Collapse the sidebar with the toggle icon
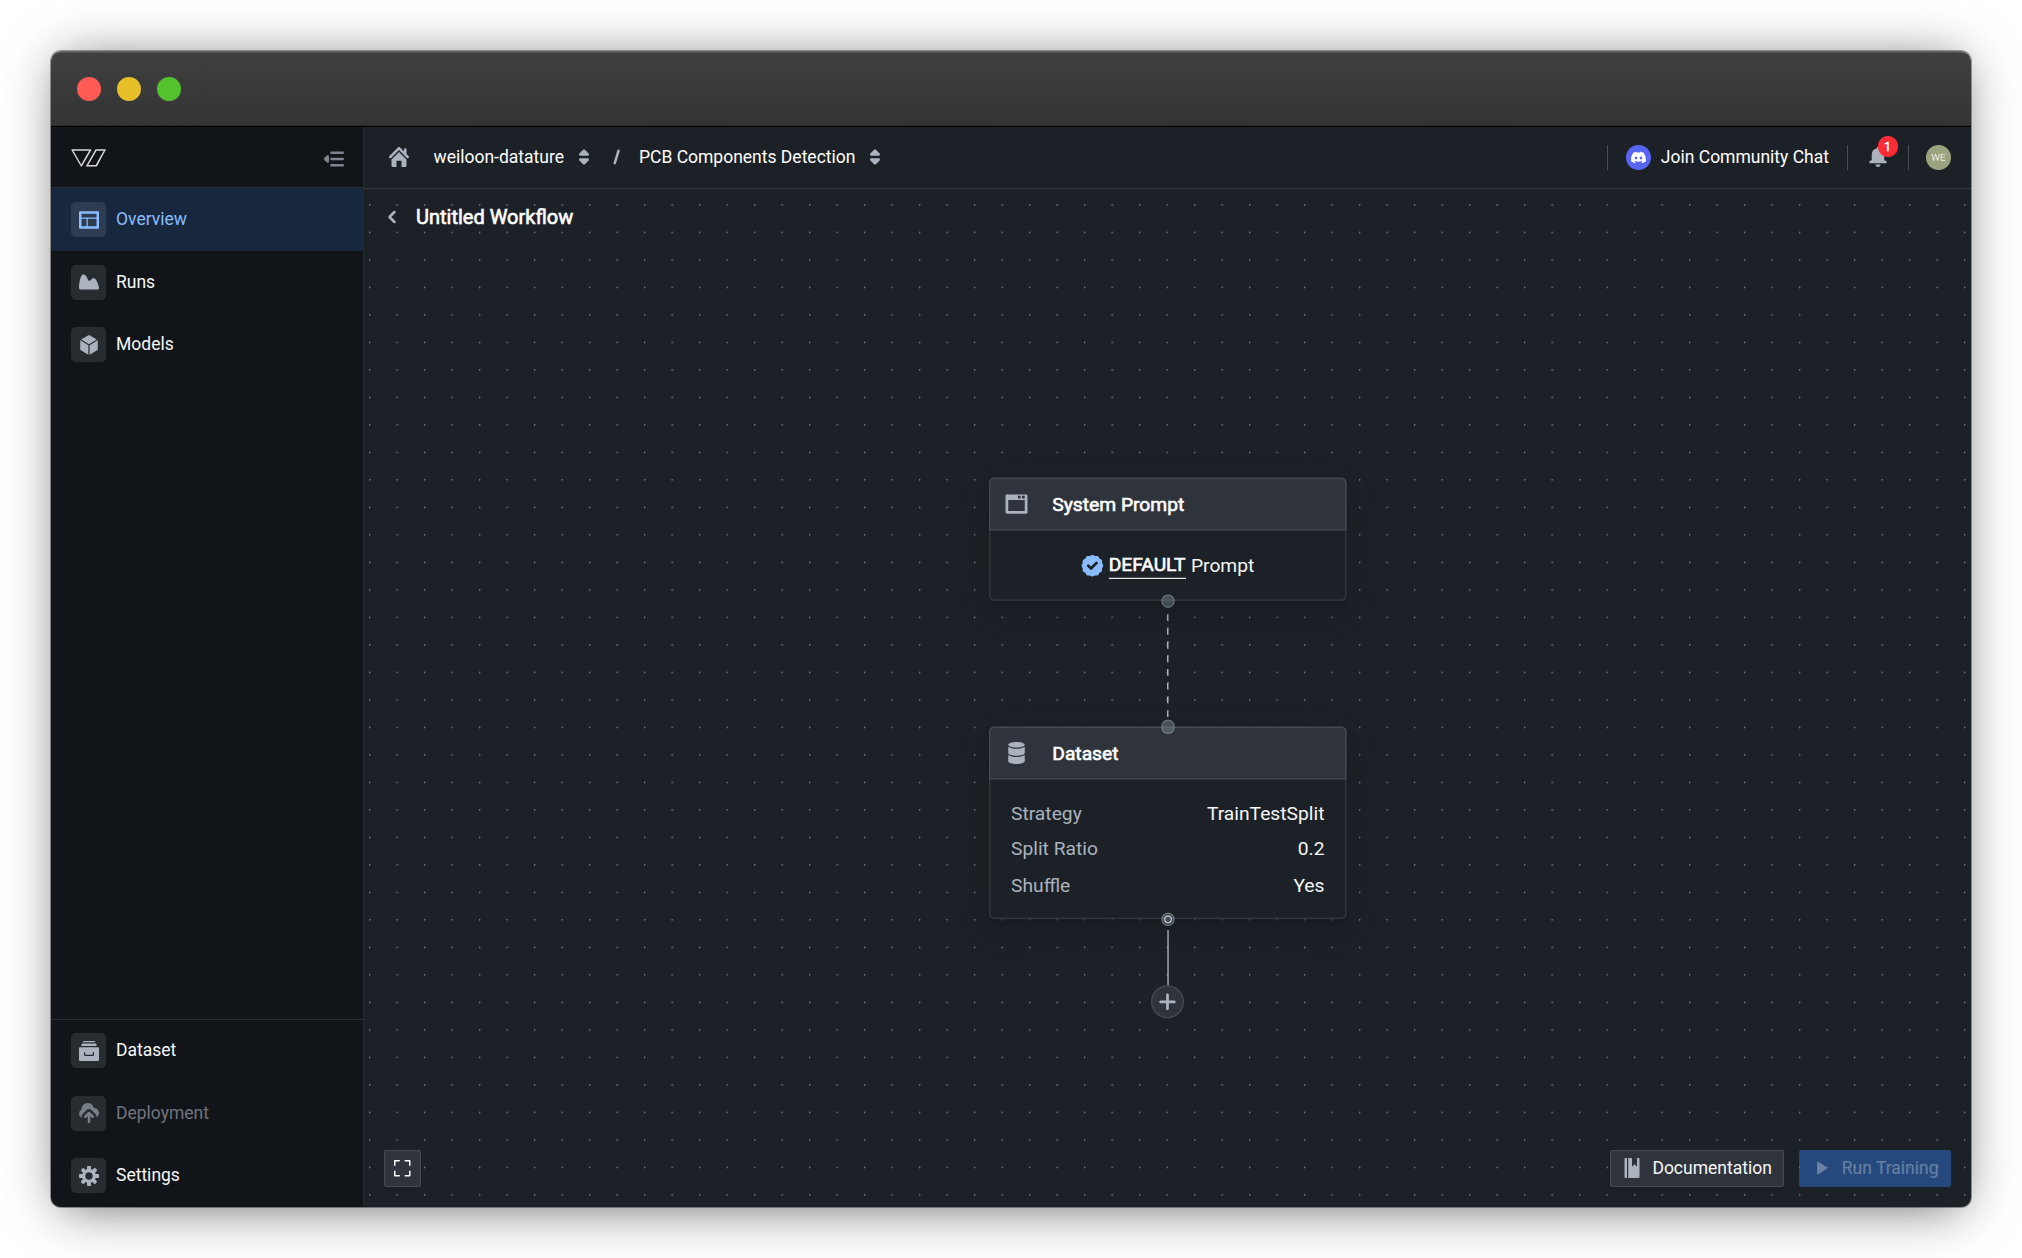The image size is (2022, 1258). (334, 158)
